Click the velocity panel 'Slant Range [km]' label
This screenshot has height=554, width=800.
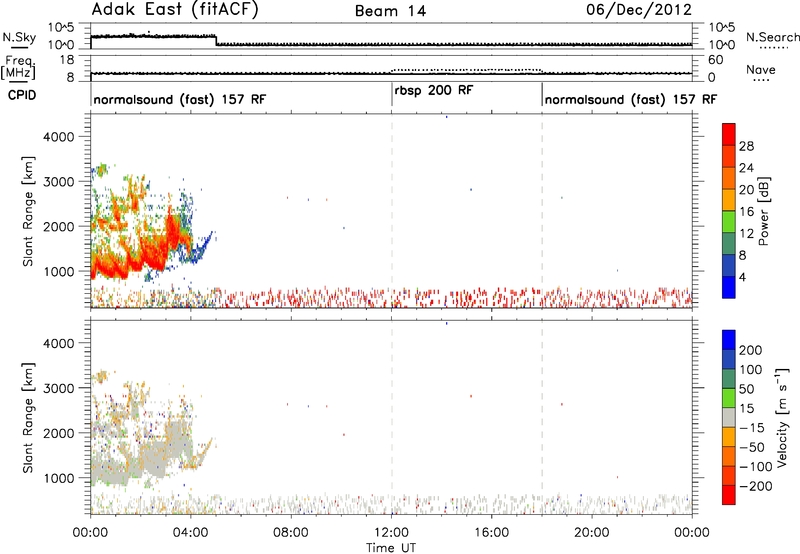pyautogui.click(x=28, y=418)
